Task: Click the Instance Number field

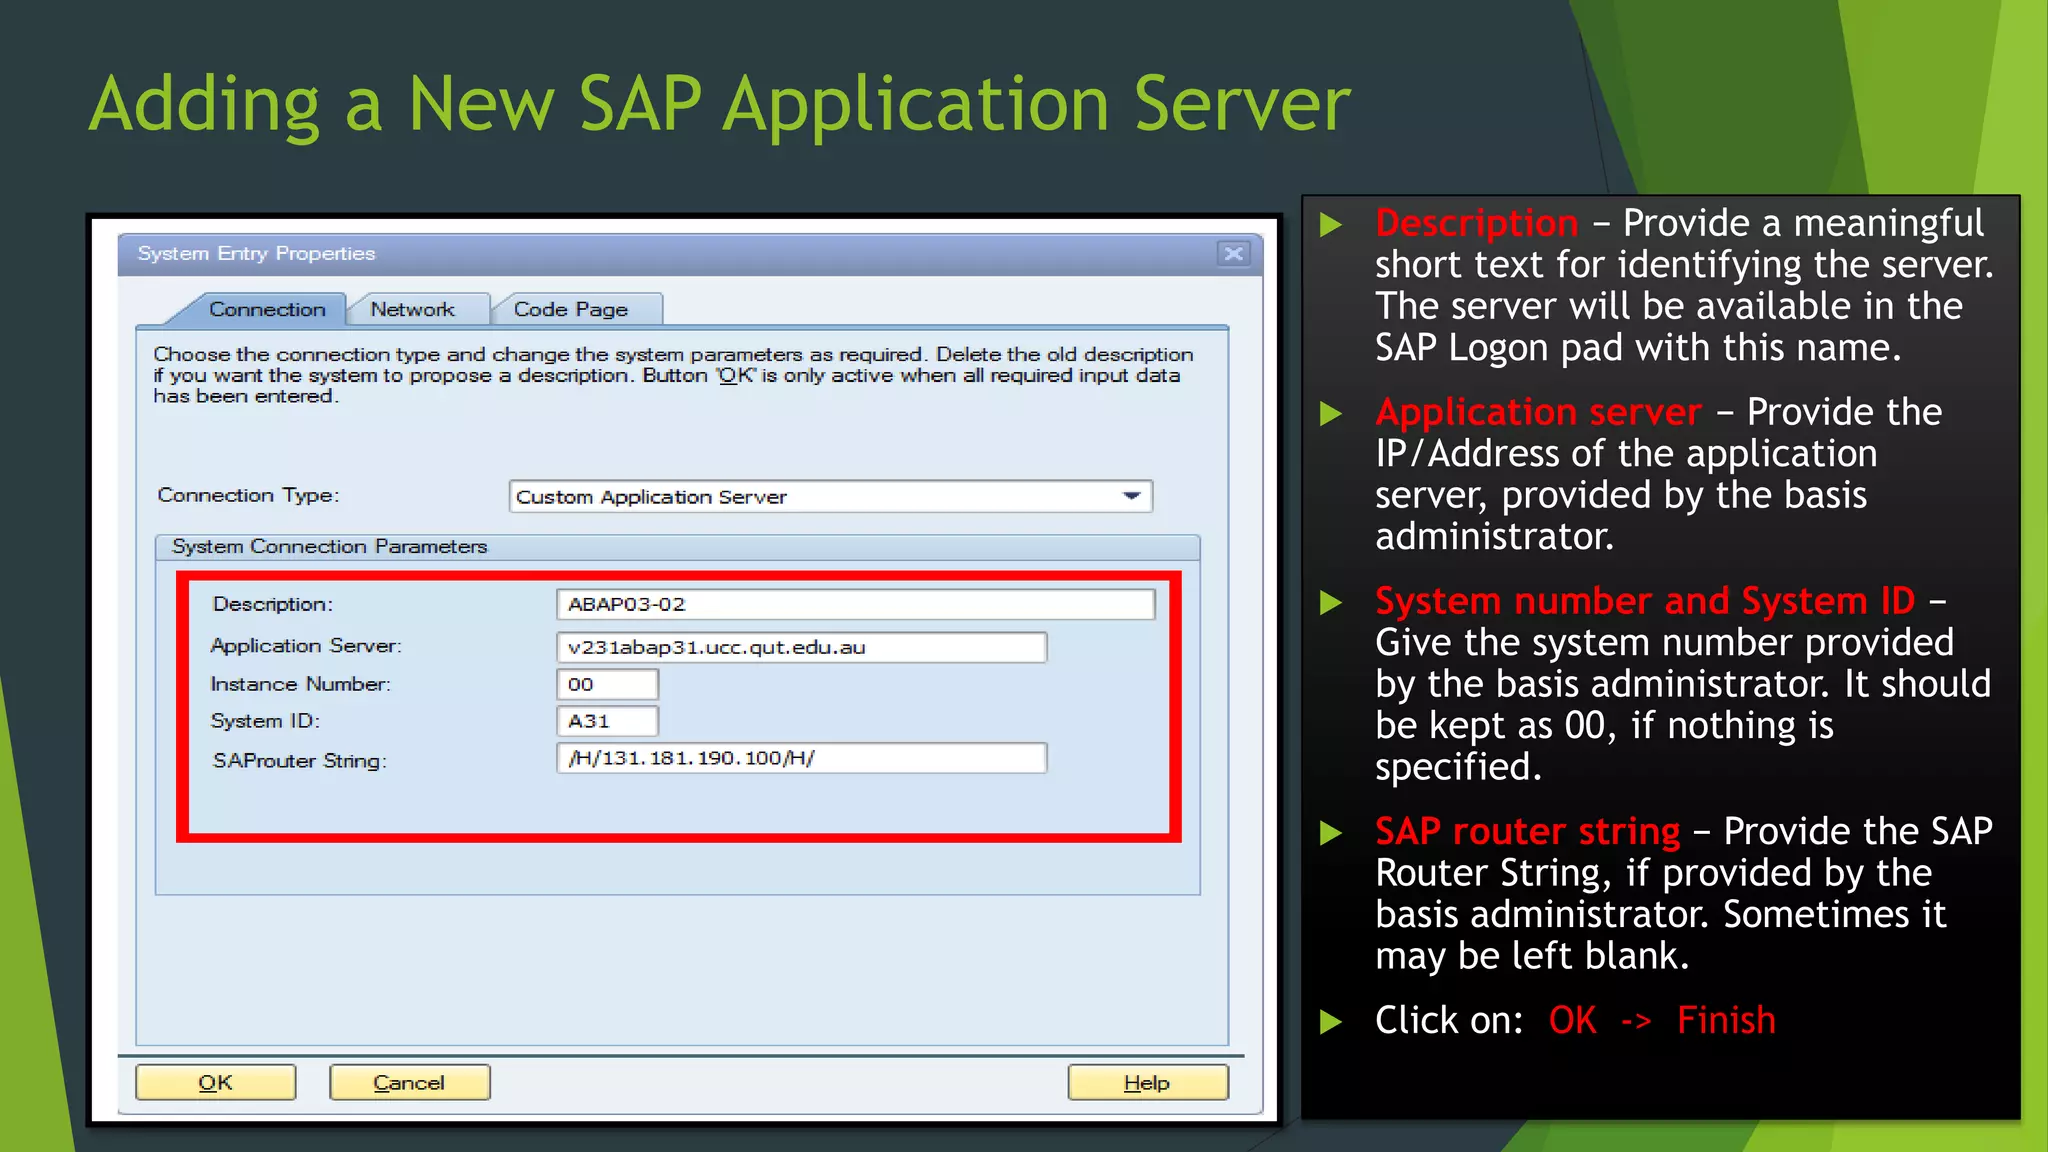Action: (607, 684)
